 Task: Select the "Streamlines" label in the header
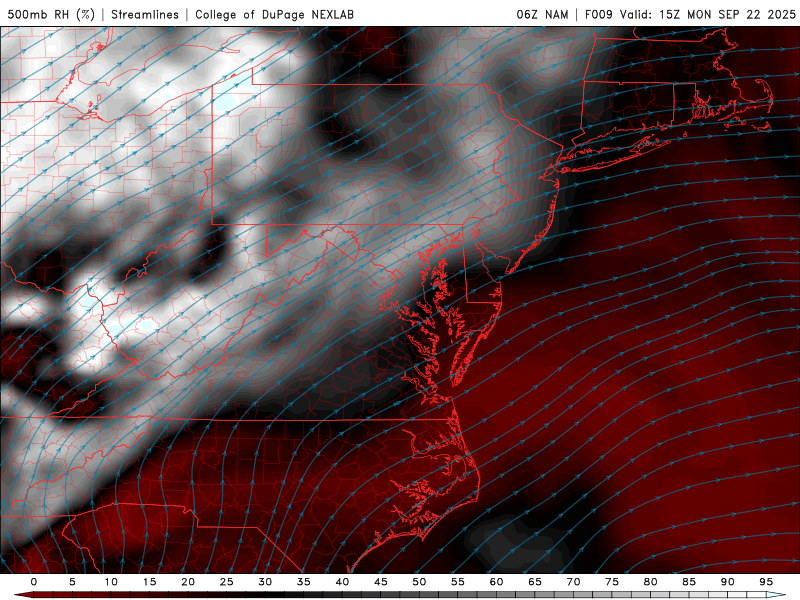tap(145, 14)
